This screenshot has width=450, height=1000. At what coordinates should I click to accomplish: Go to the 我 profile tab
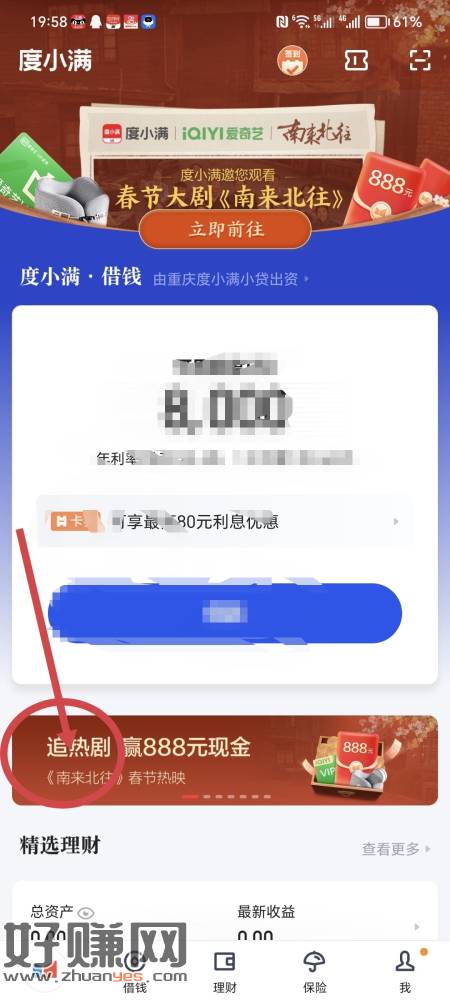click(405, 971)
